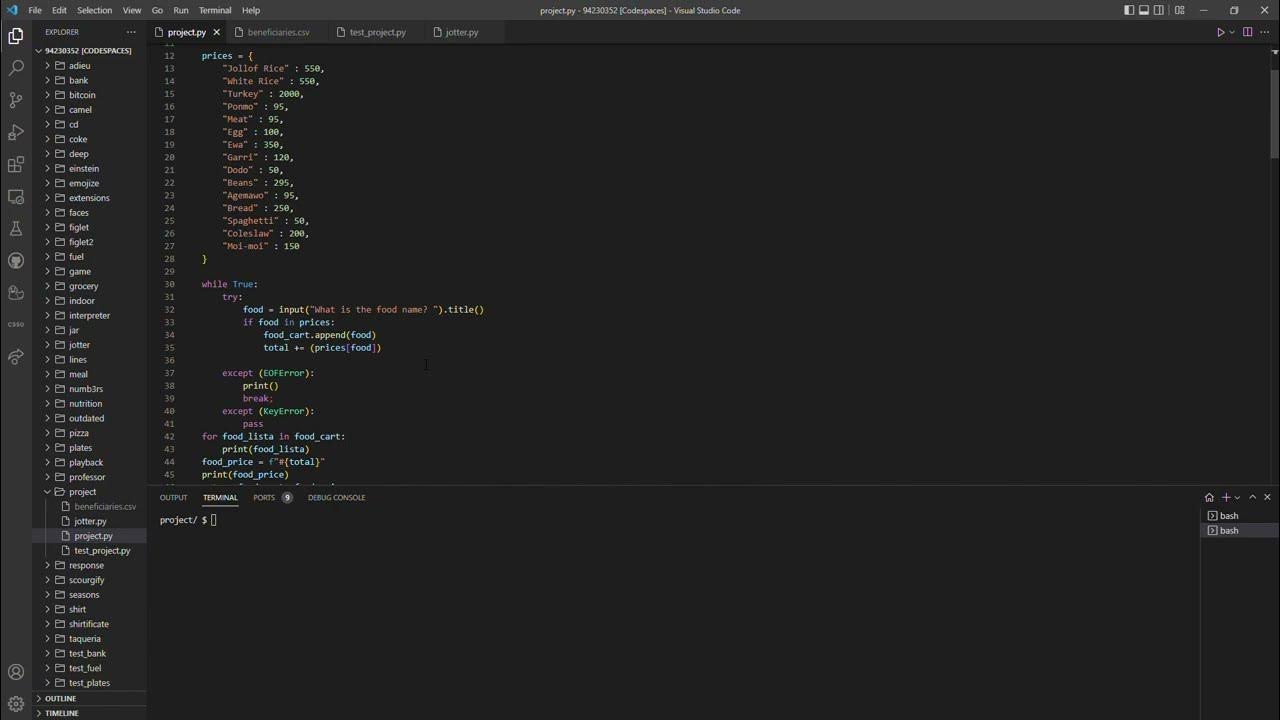
Task: Switch to the test_project.py editor tab
Action: (377, 32)
